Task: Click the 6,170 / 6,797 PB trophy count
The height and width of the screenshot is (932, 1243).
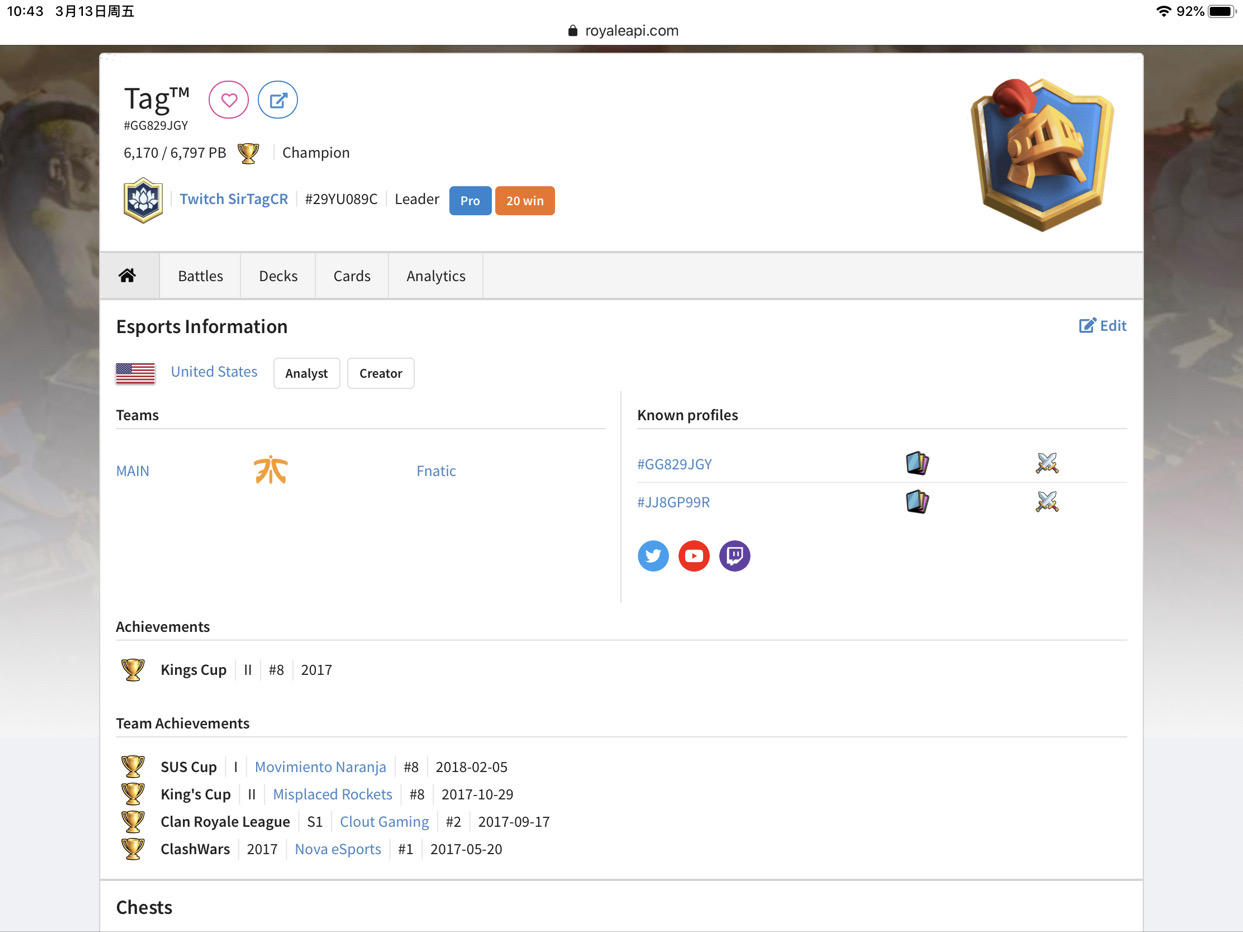Action: click(x=175, y=153)
